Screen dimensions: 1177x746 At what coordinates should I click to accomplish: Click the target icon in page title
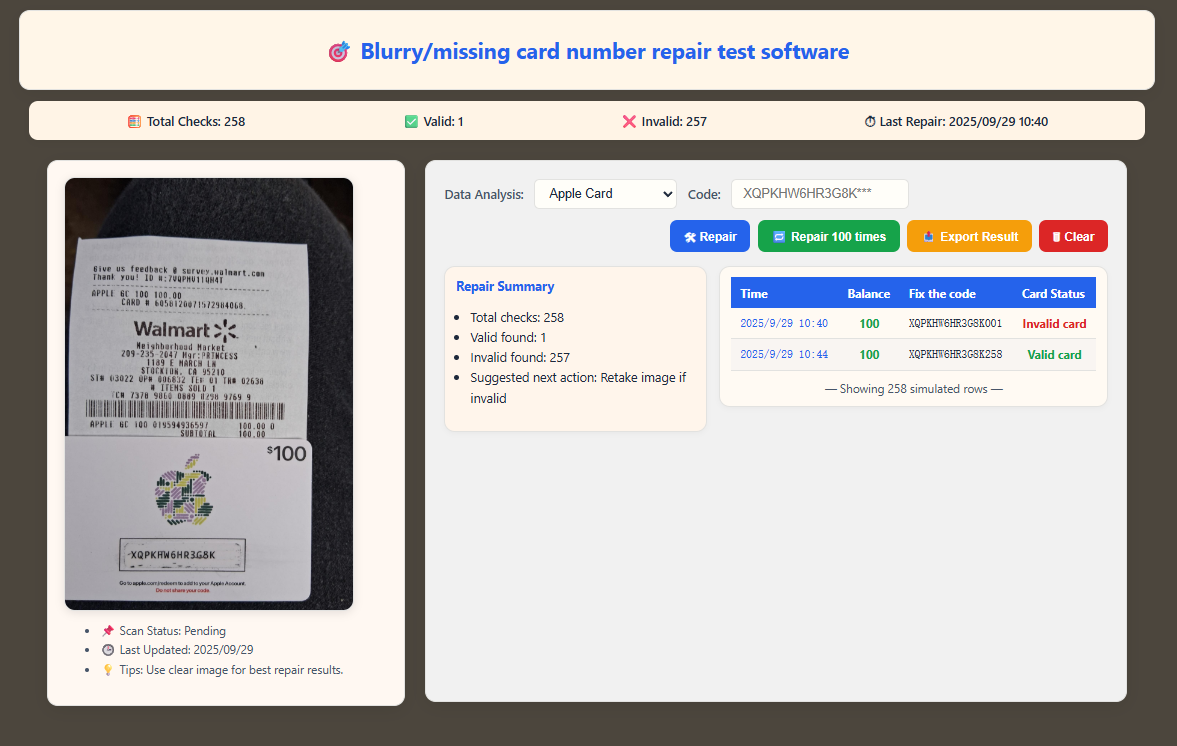pos(339,52)
